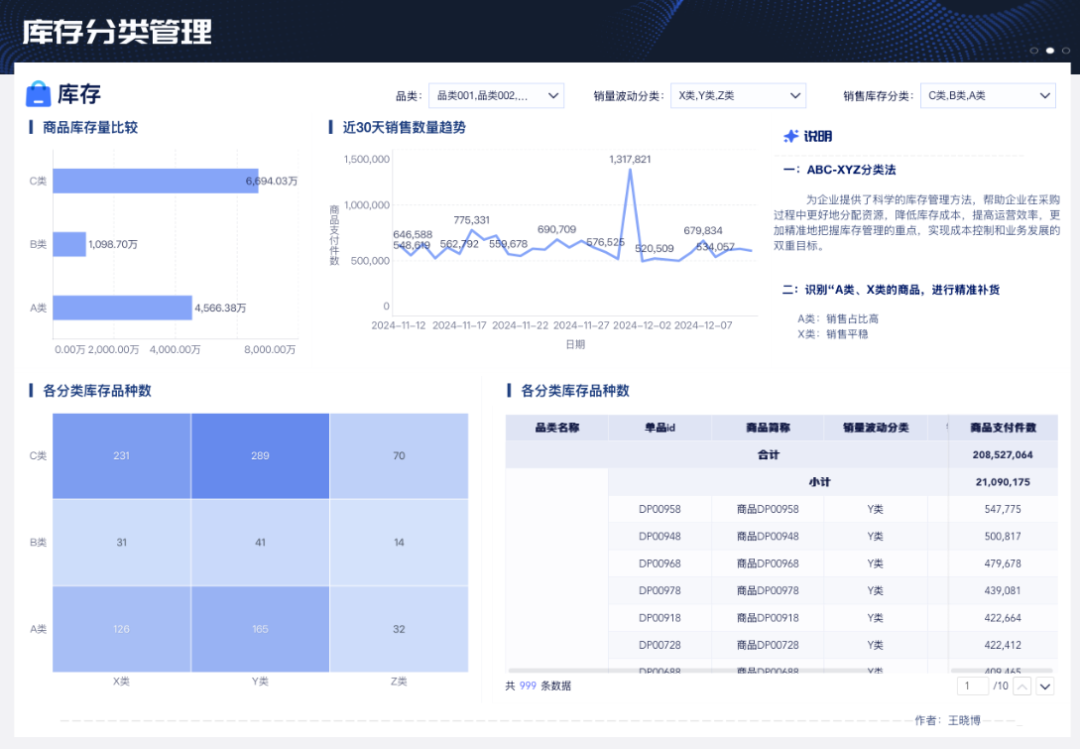This screenshot has width=1080, height=749.
Task: Click payment count value 479,678
Action: click(x=1003, y=564)
